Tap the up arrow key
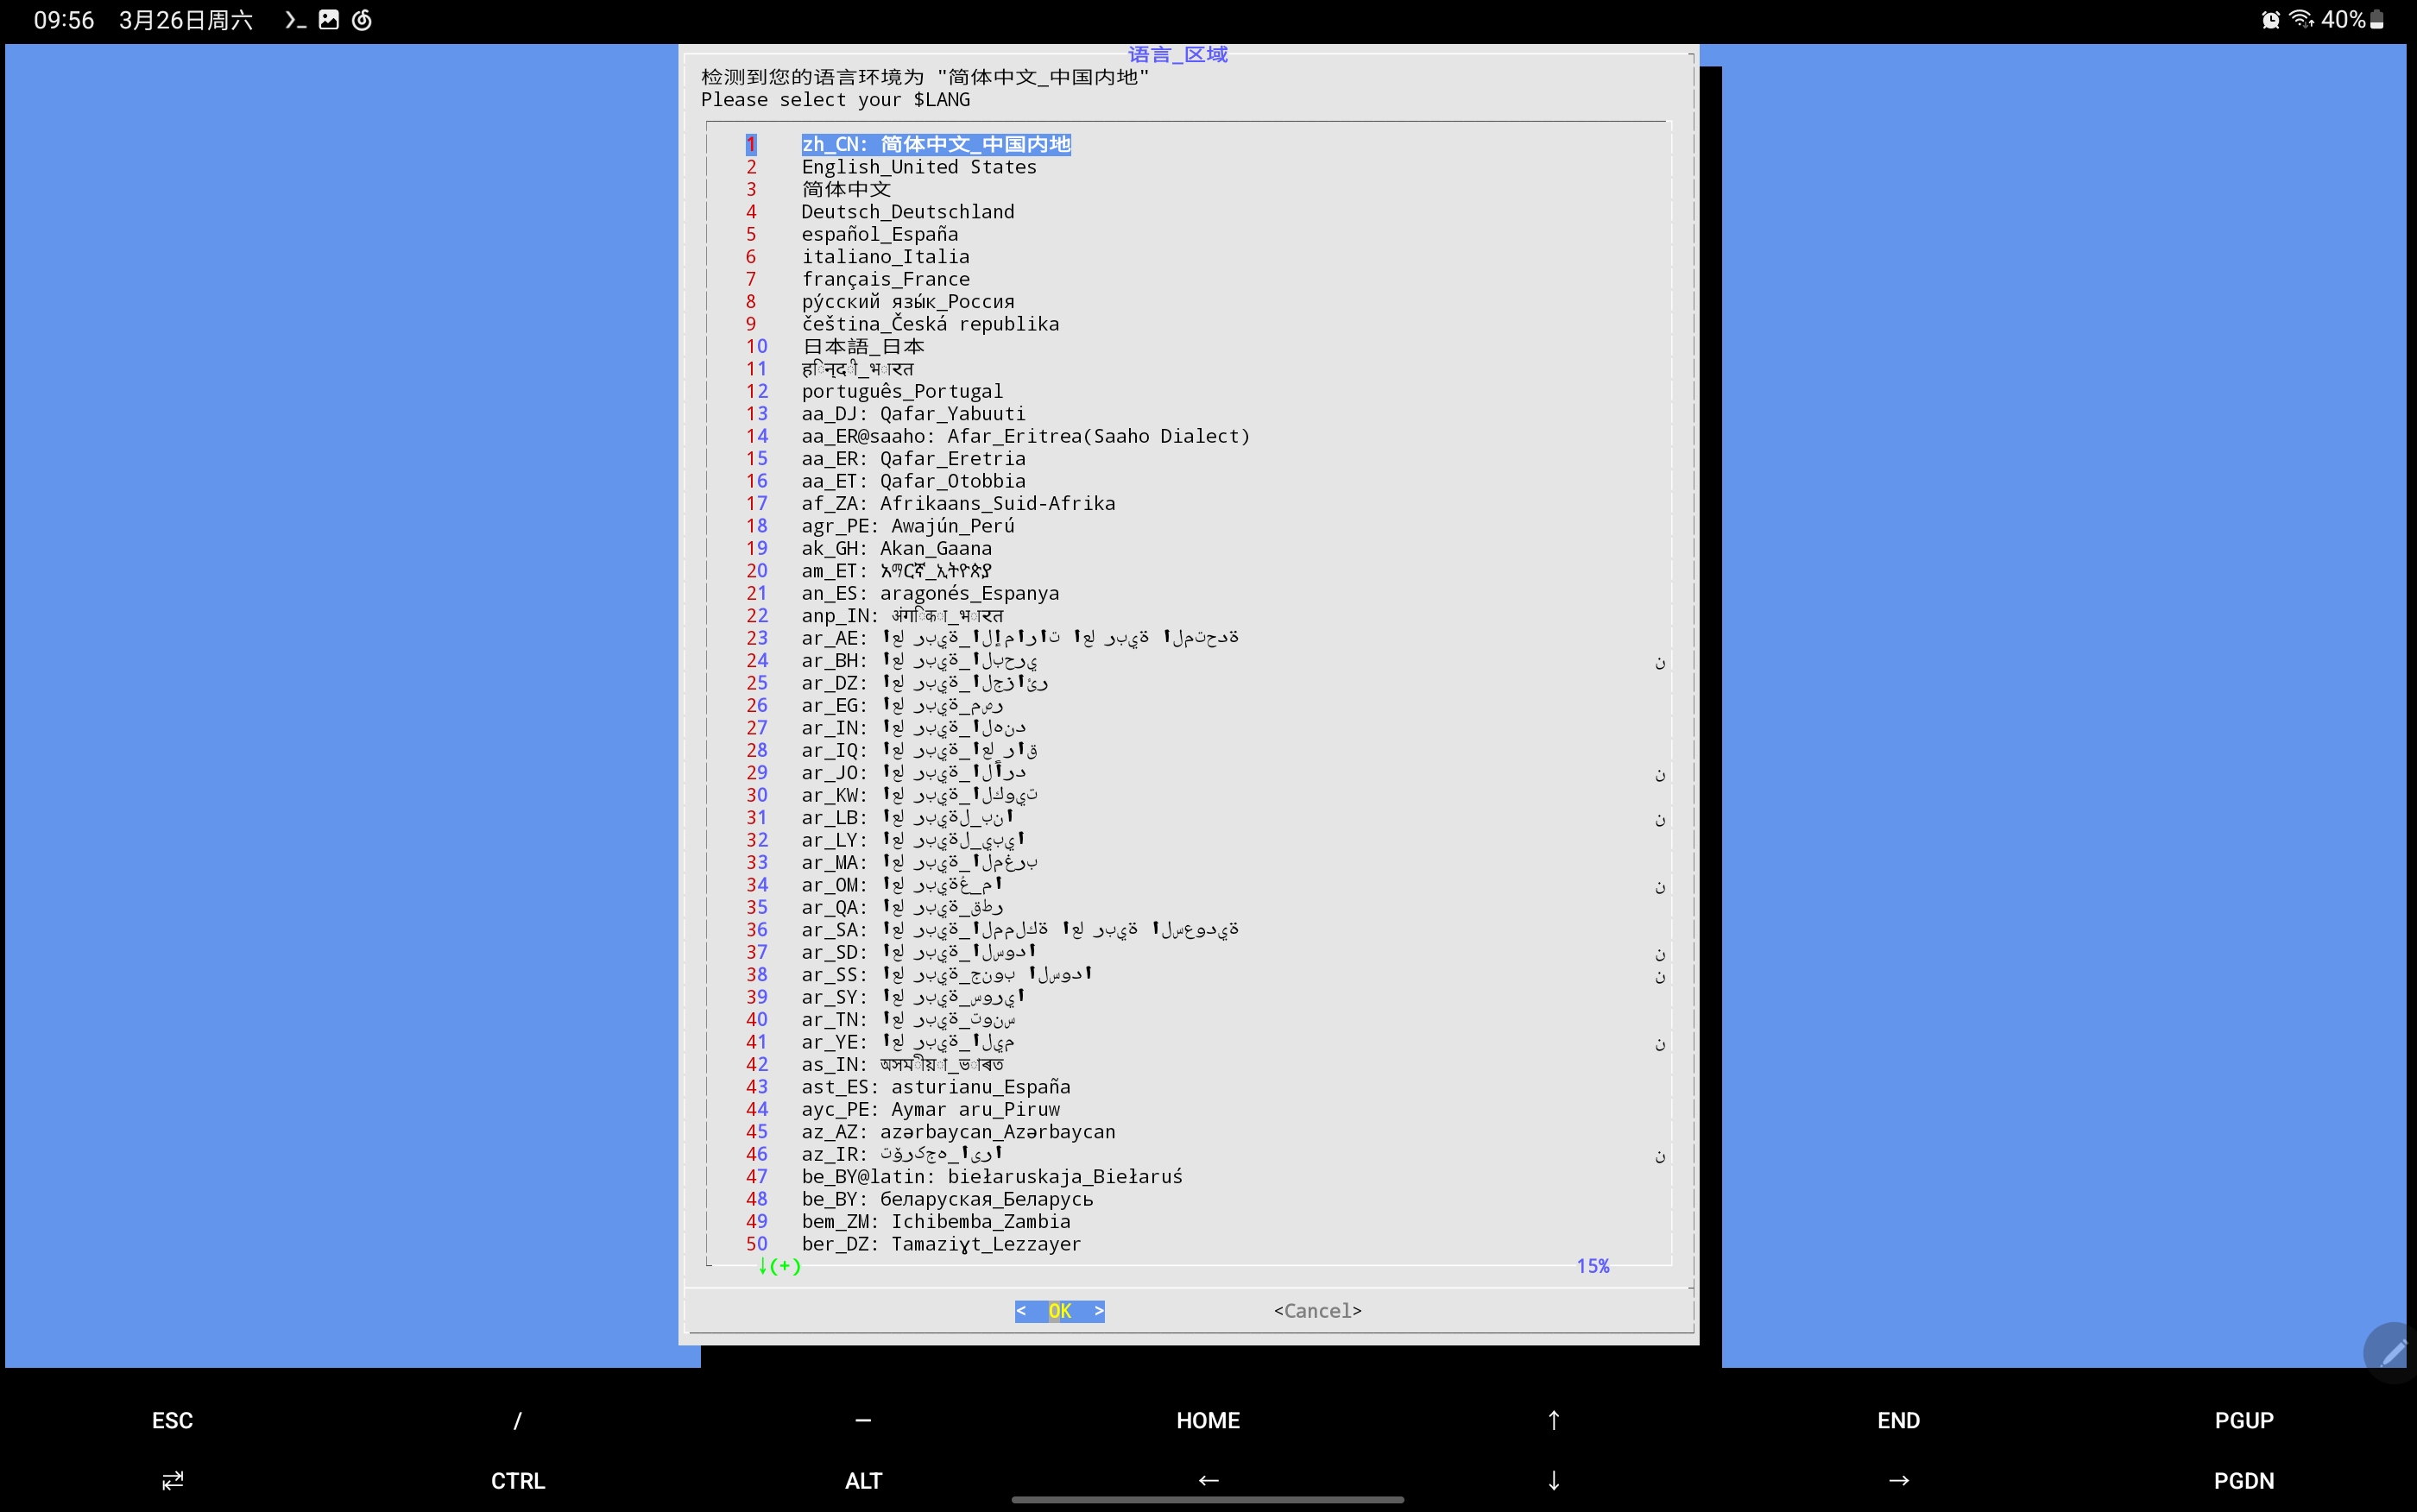This screenshot has height=1512, width=2417. tap(1553, 1420)
